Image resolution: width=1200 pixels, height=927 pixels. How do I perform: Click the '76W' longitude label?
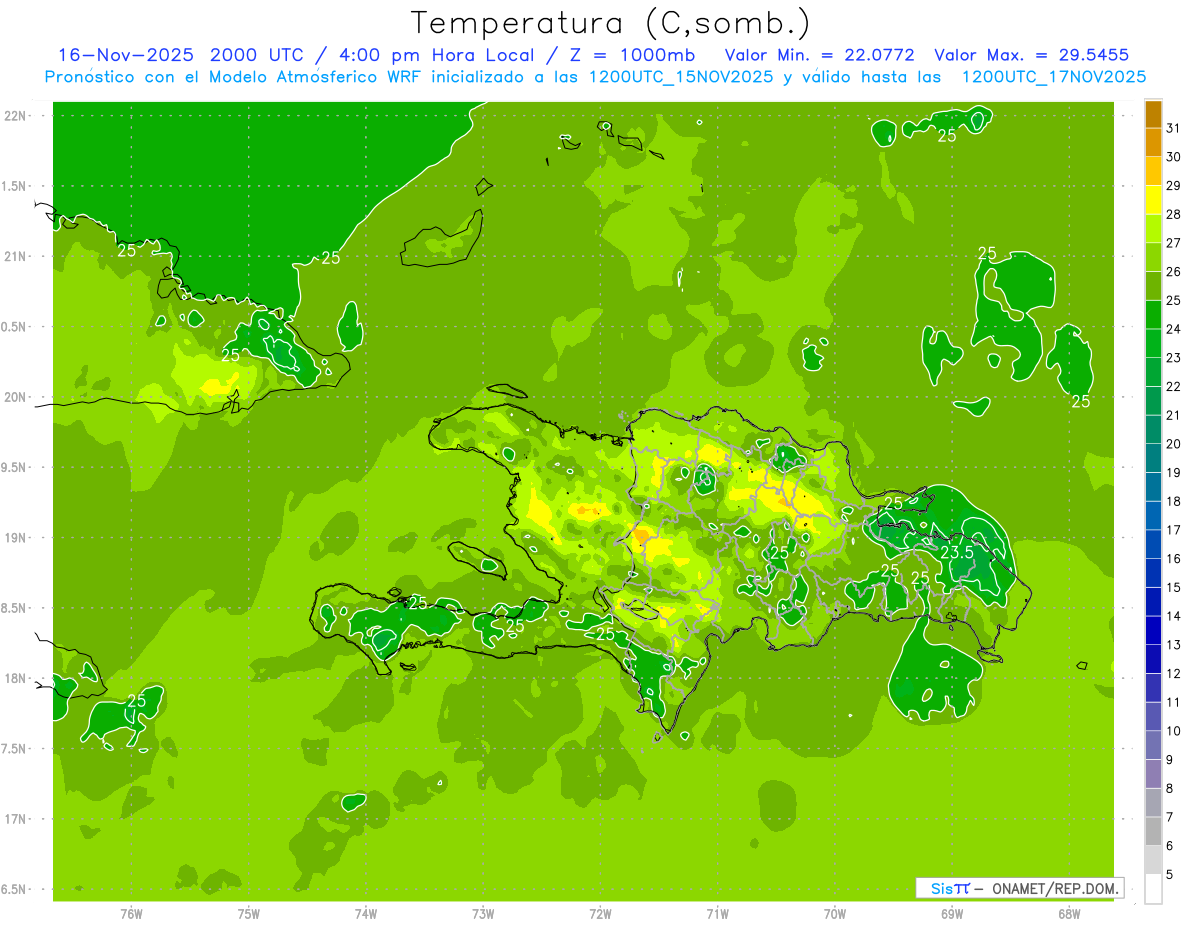(x=131, y=913)
